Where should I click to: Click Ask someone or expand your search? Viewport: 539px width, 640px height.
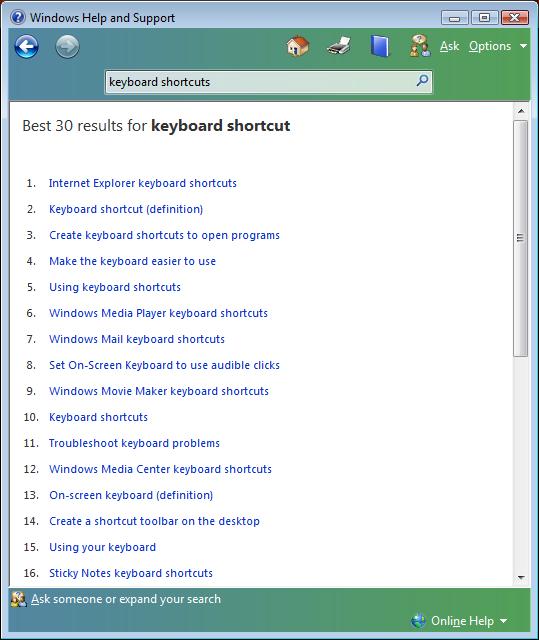point(126,599)
